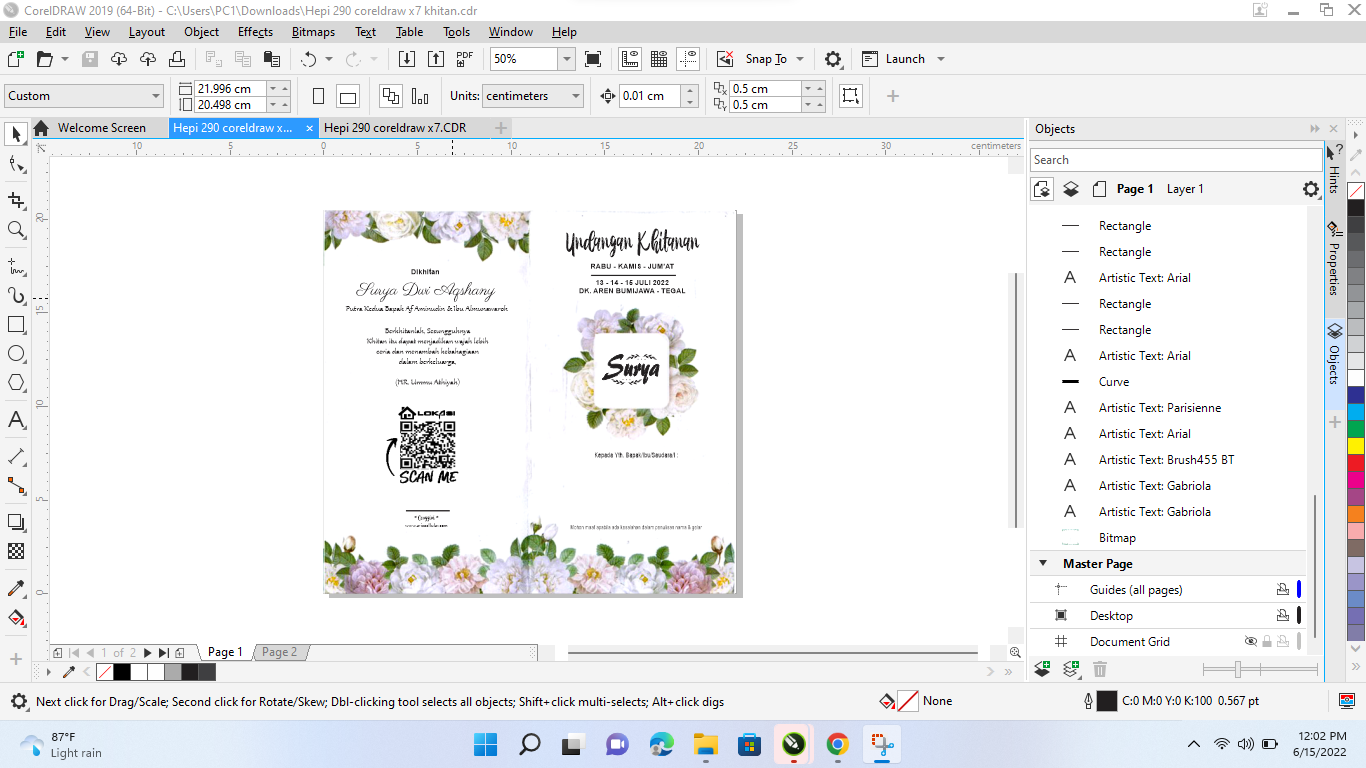The image size is (1366, 768).
Task: Open the Effects menu
Action: coord(255,32)
